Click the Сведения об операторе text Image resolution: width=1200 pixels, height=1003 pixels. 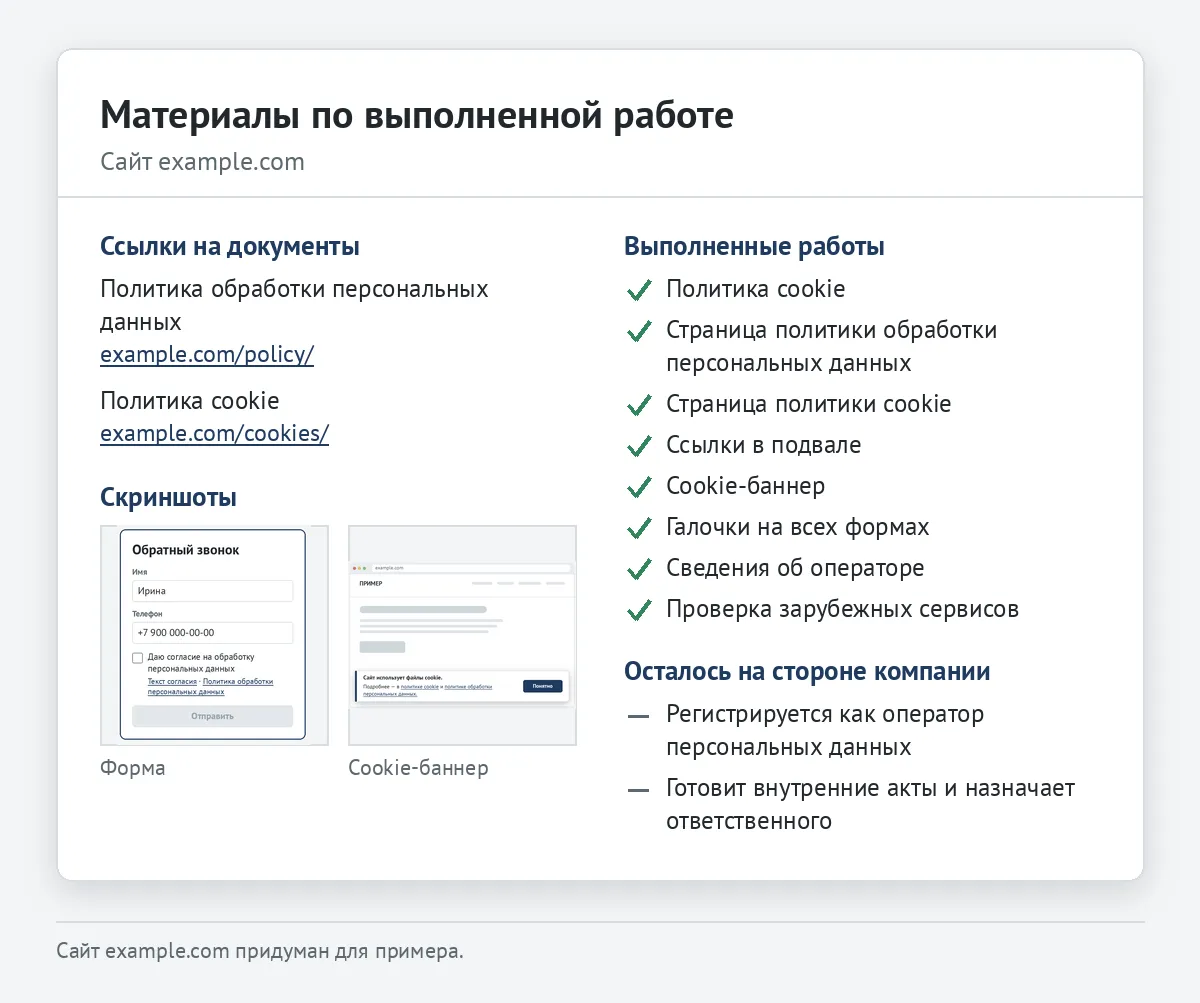(x=795, y=568)
